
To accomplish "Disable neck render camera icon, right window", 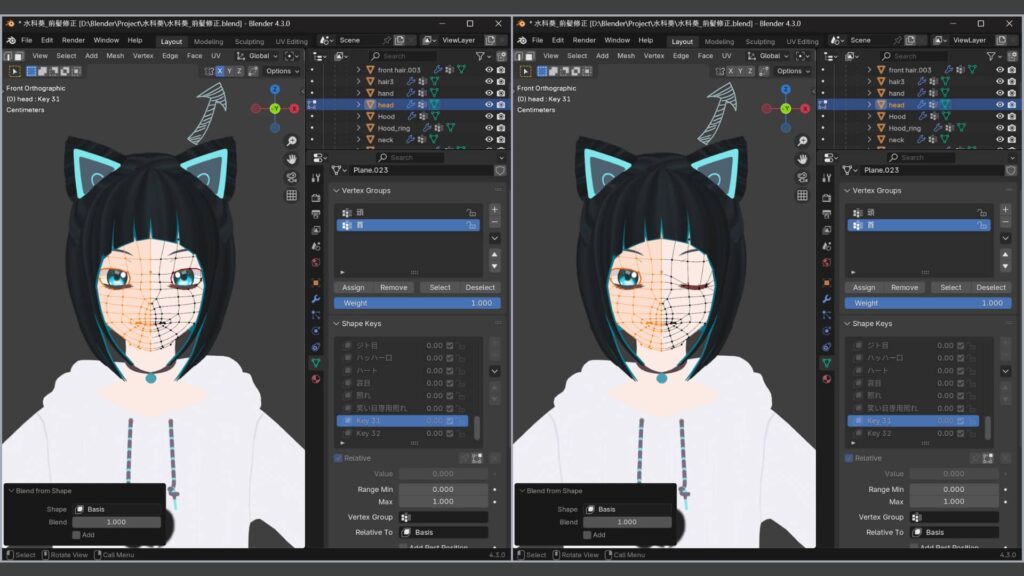I will (1012, 140).
